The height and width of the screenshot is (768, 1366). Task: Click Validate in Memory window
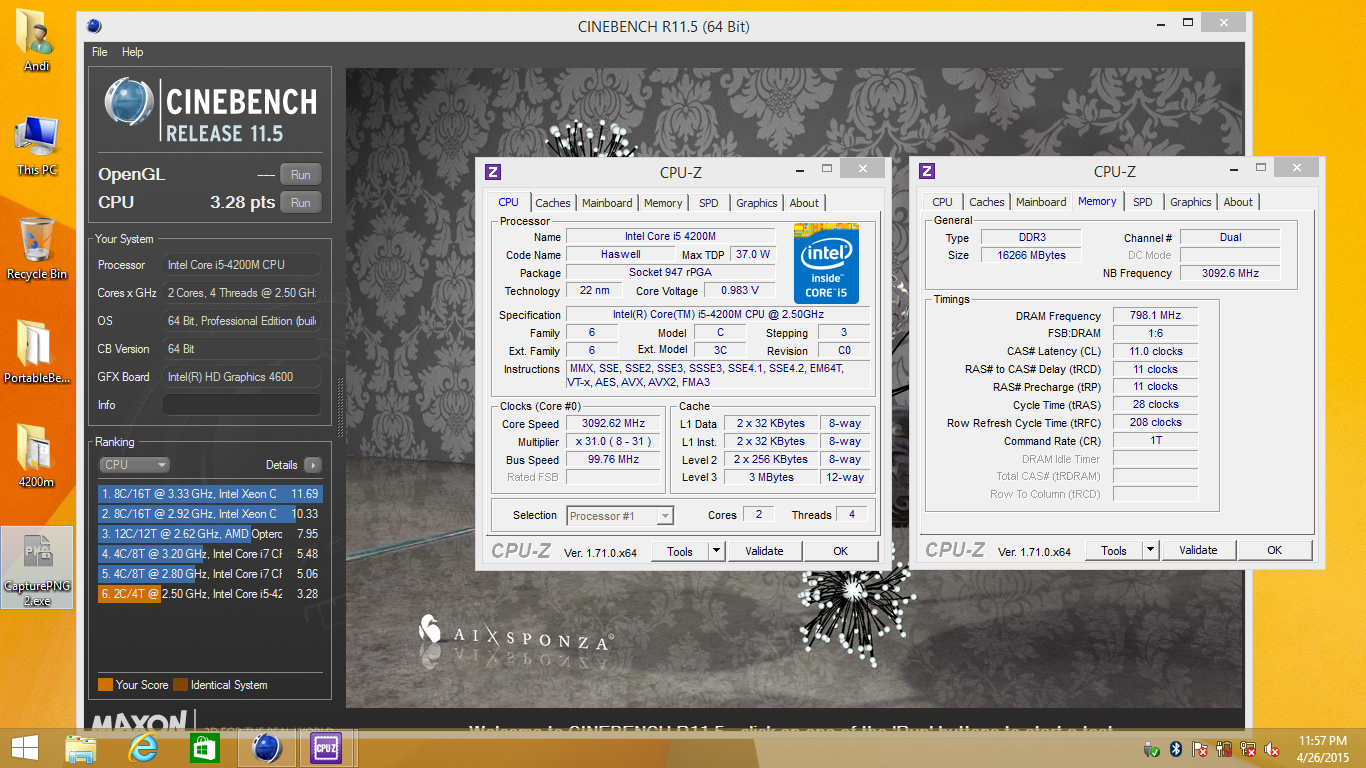[1199, 550]
